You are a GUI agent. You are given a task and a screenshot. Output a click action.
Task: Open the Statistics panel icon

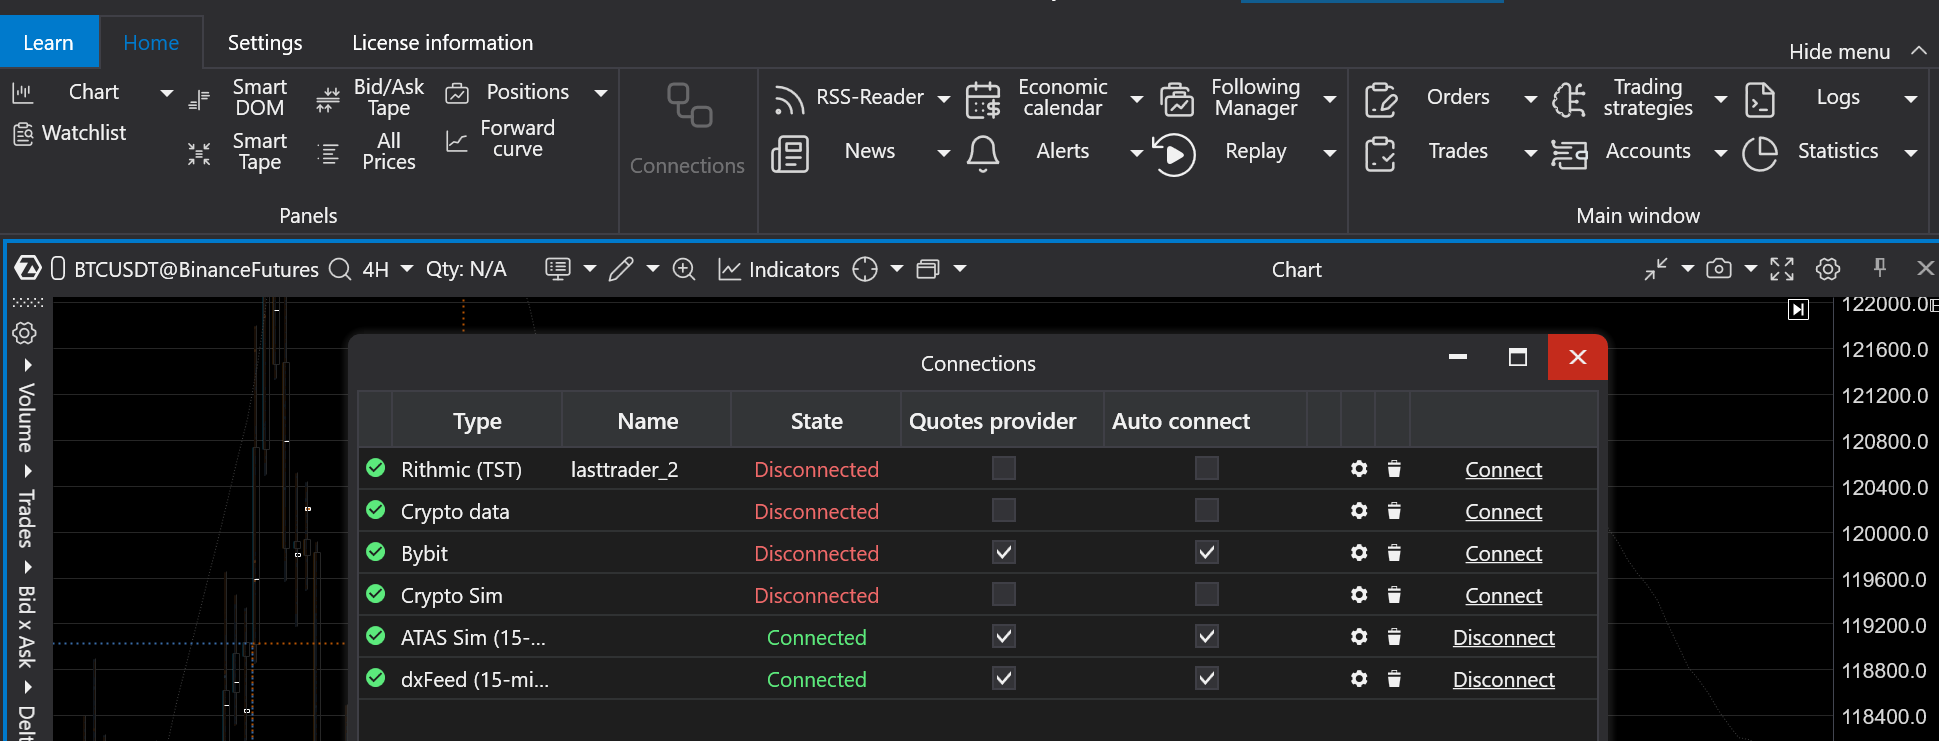click(1760, 153)
